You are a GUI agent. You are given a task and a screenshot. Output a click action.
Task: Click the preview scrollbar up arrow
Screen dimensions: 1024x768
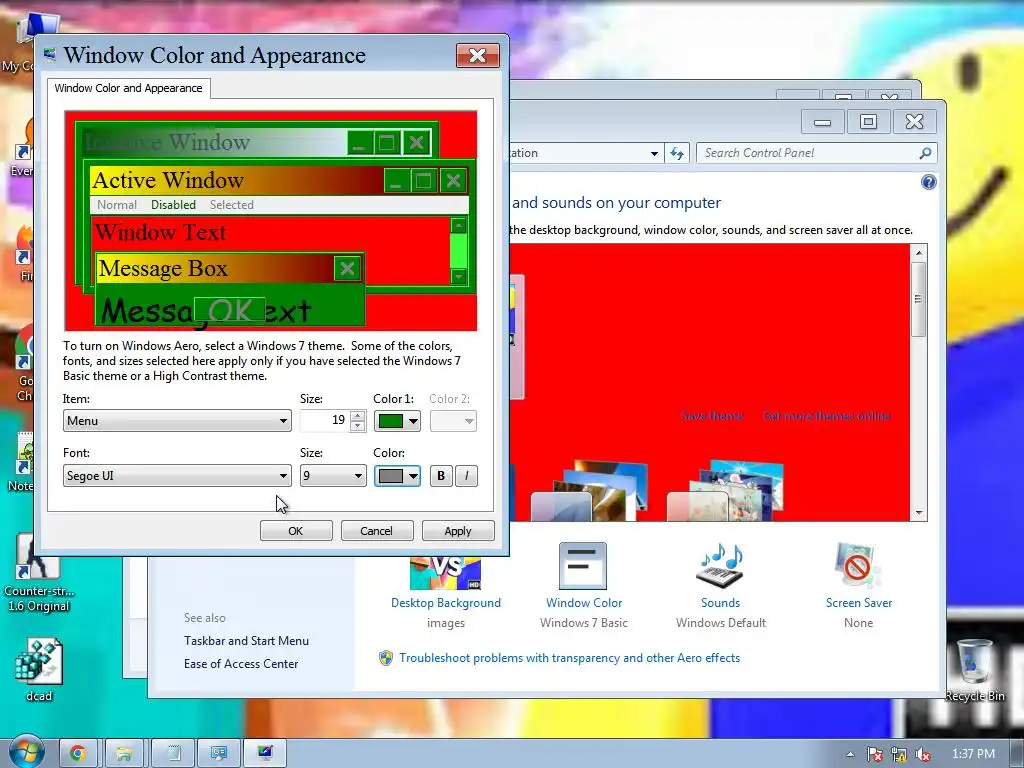[x=458, y=225]
